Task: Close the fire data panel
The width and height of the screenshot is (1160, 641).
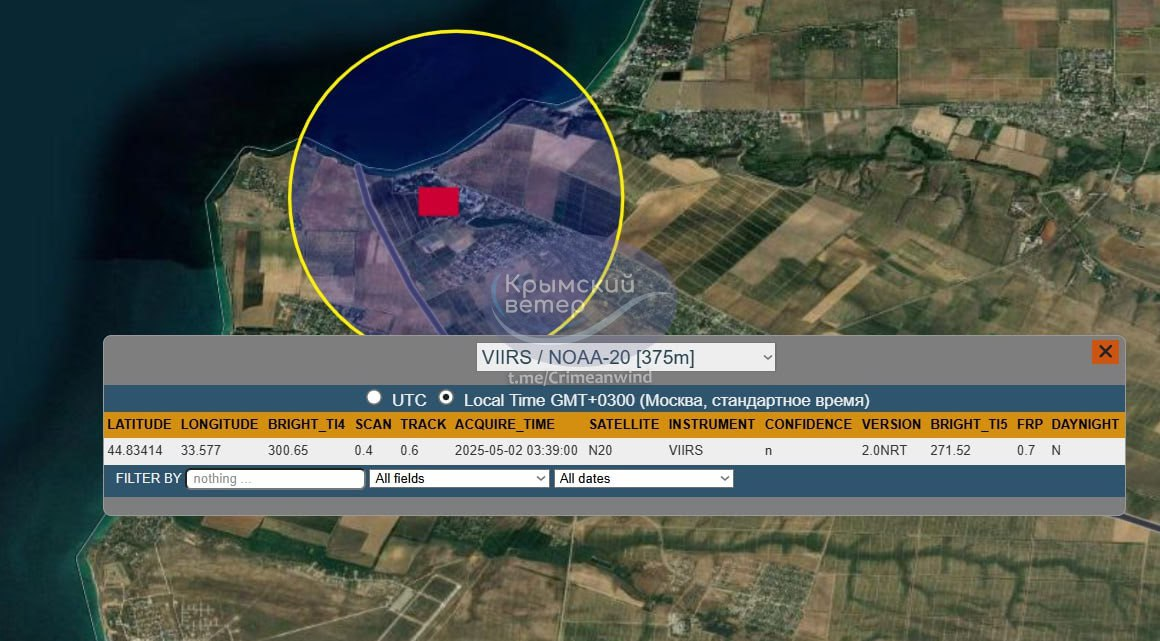Action: click(x=1105, y=352)
